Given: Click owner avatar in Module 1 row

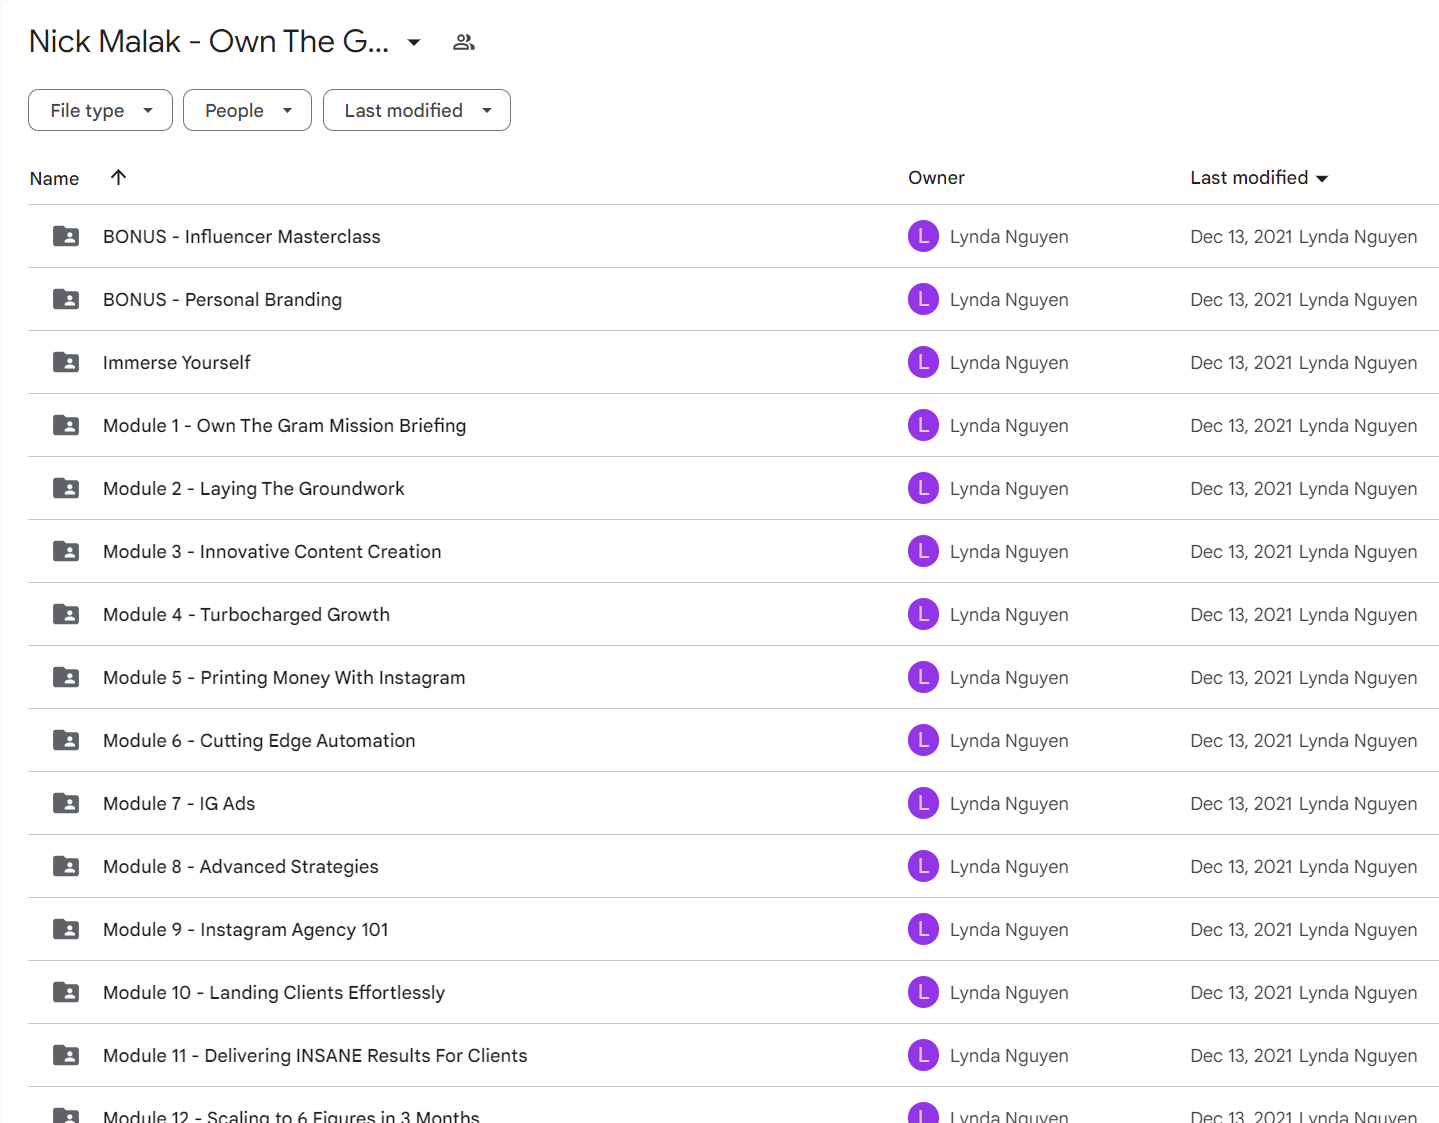Looking at the screenshot, I should click(923, 425).
